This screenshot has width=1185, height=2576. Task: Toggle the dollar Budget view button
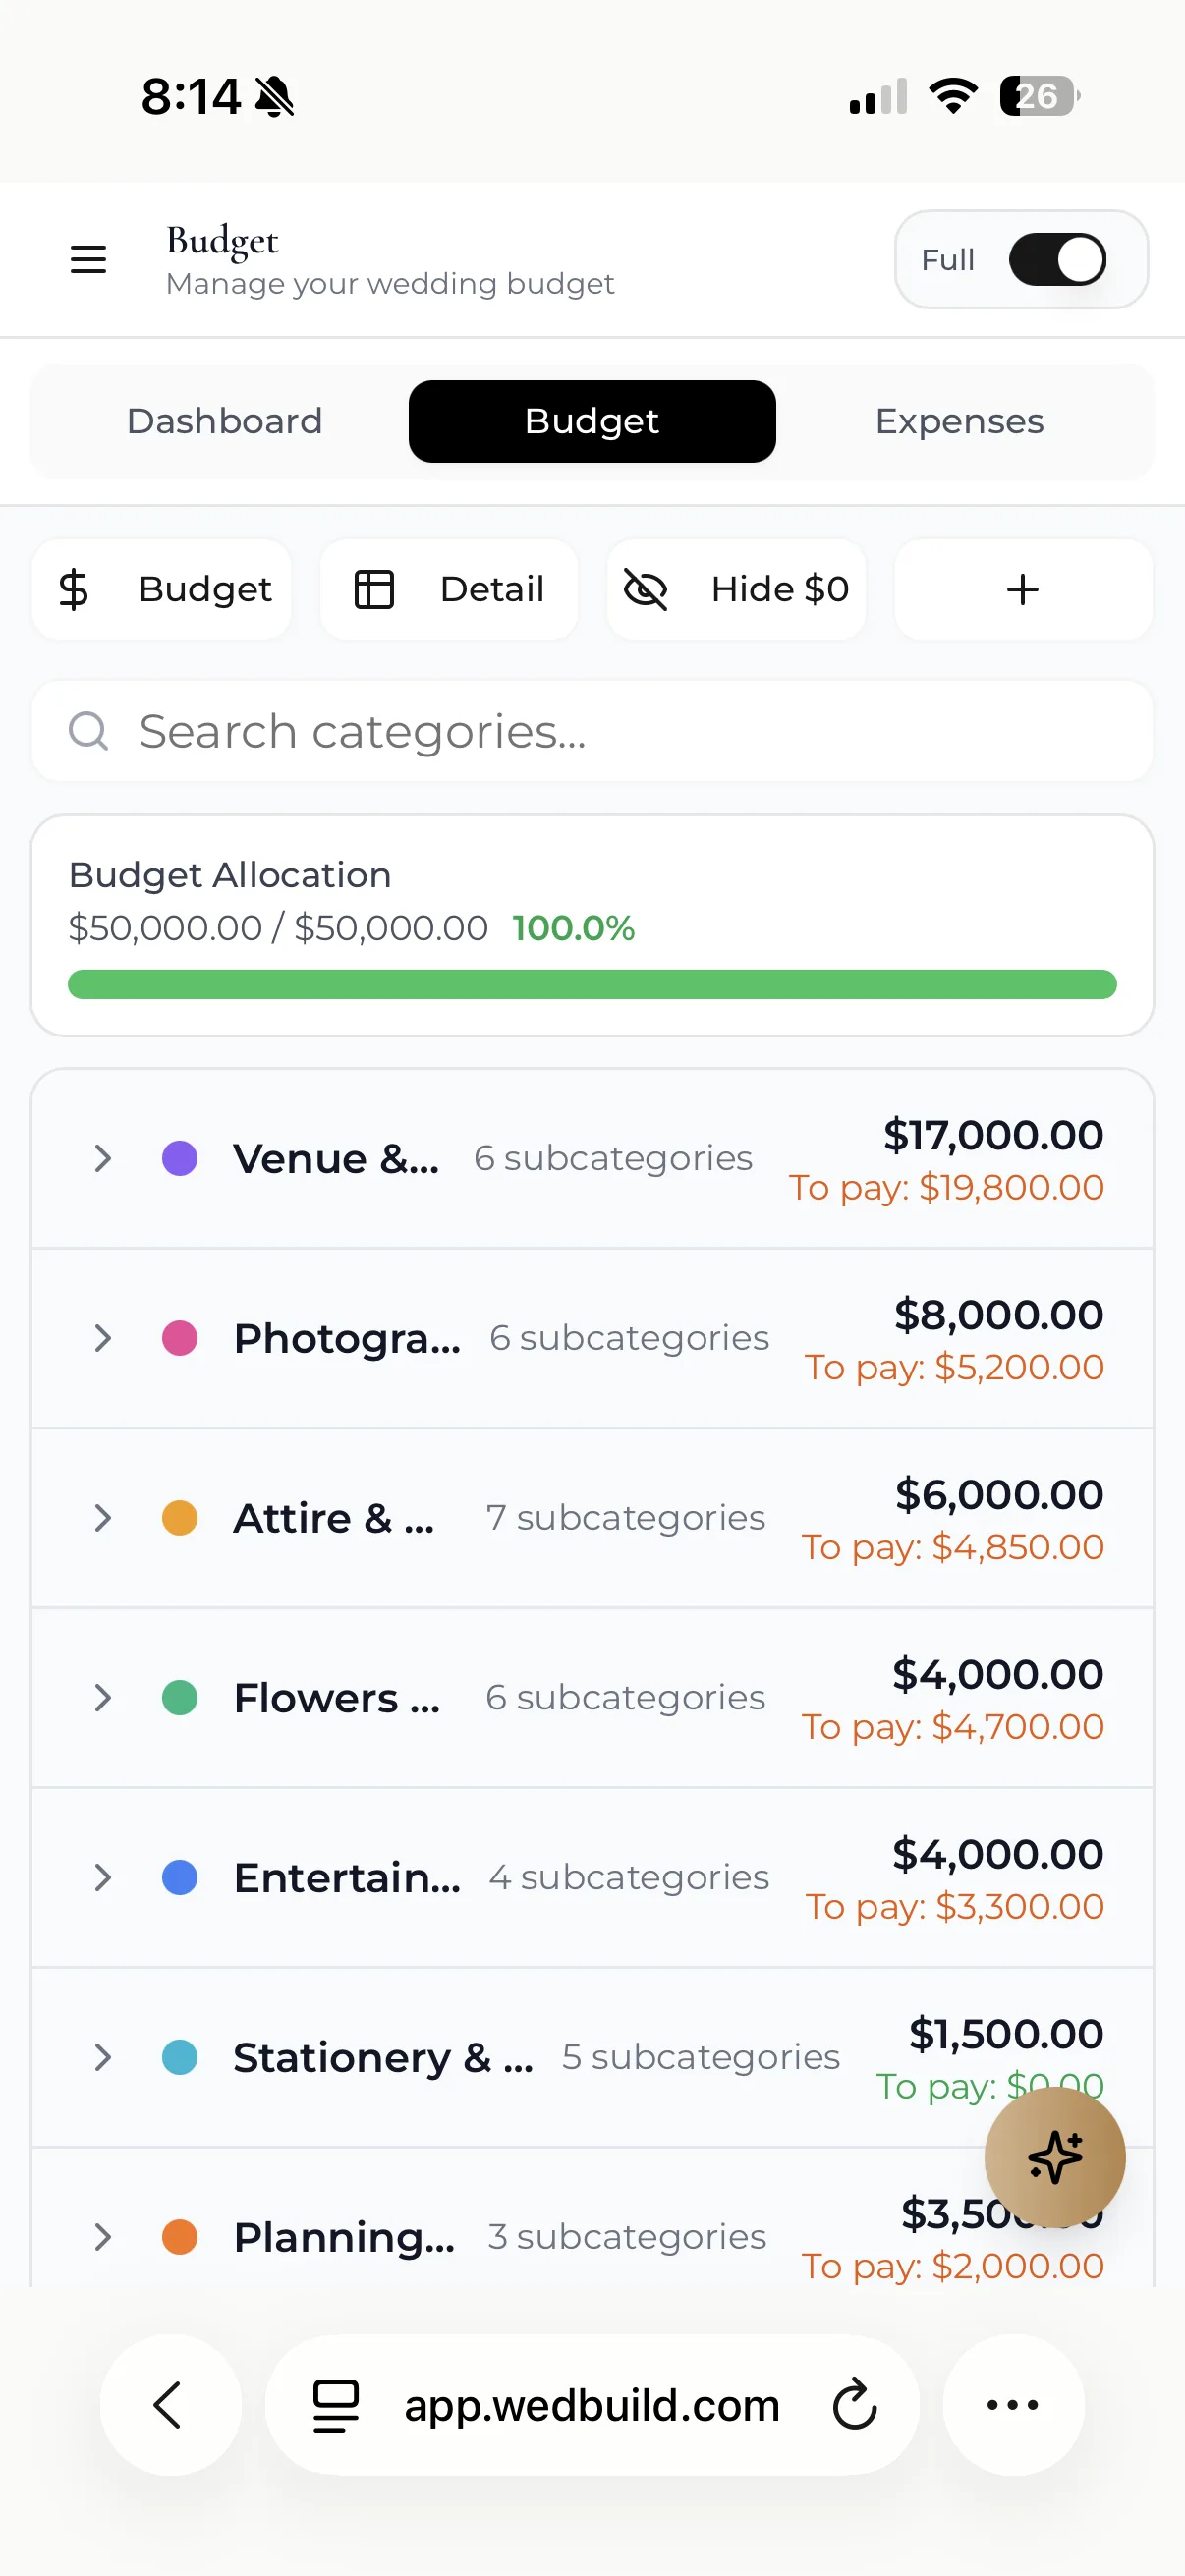click(x=162, y=589)
